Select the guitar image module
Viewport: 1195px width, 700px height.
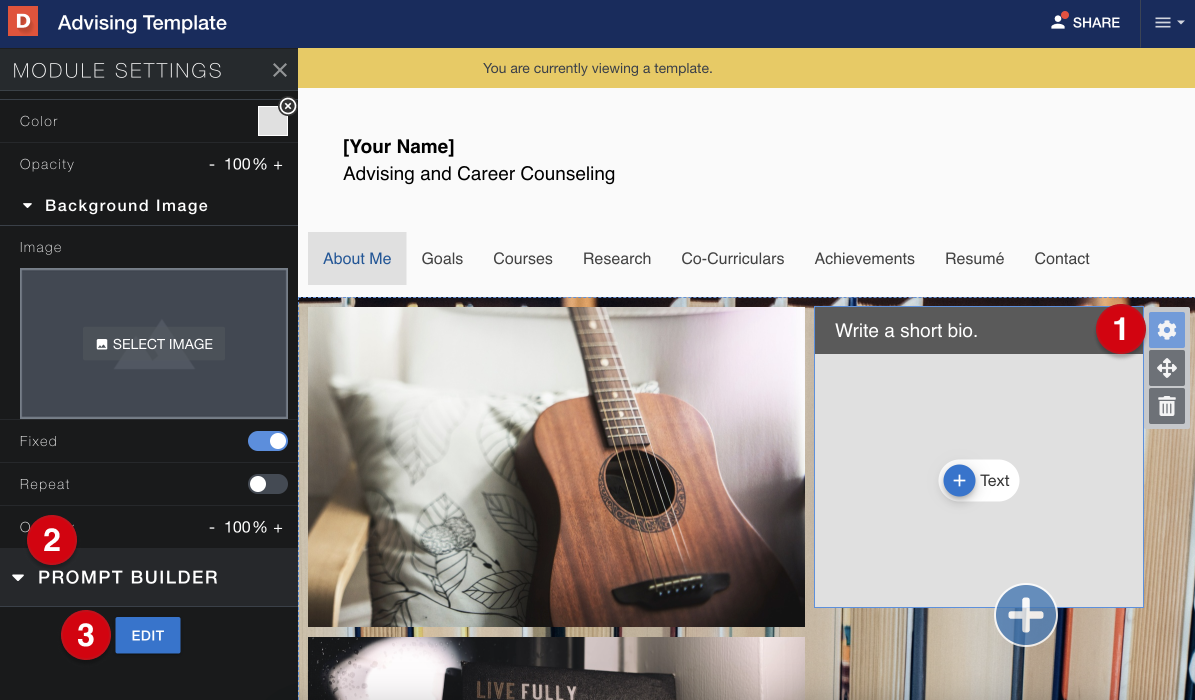(x=556, y=467)
